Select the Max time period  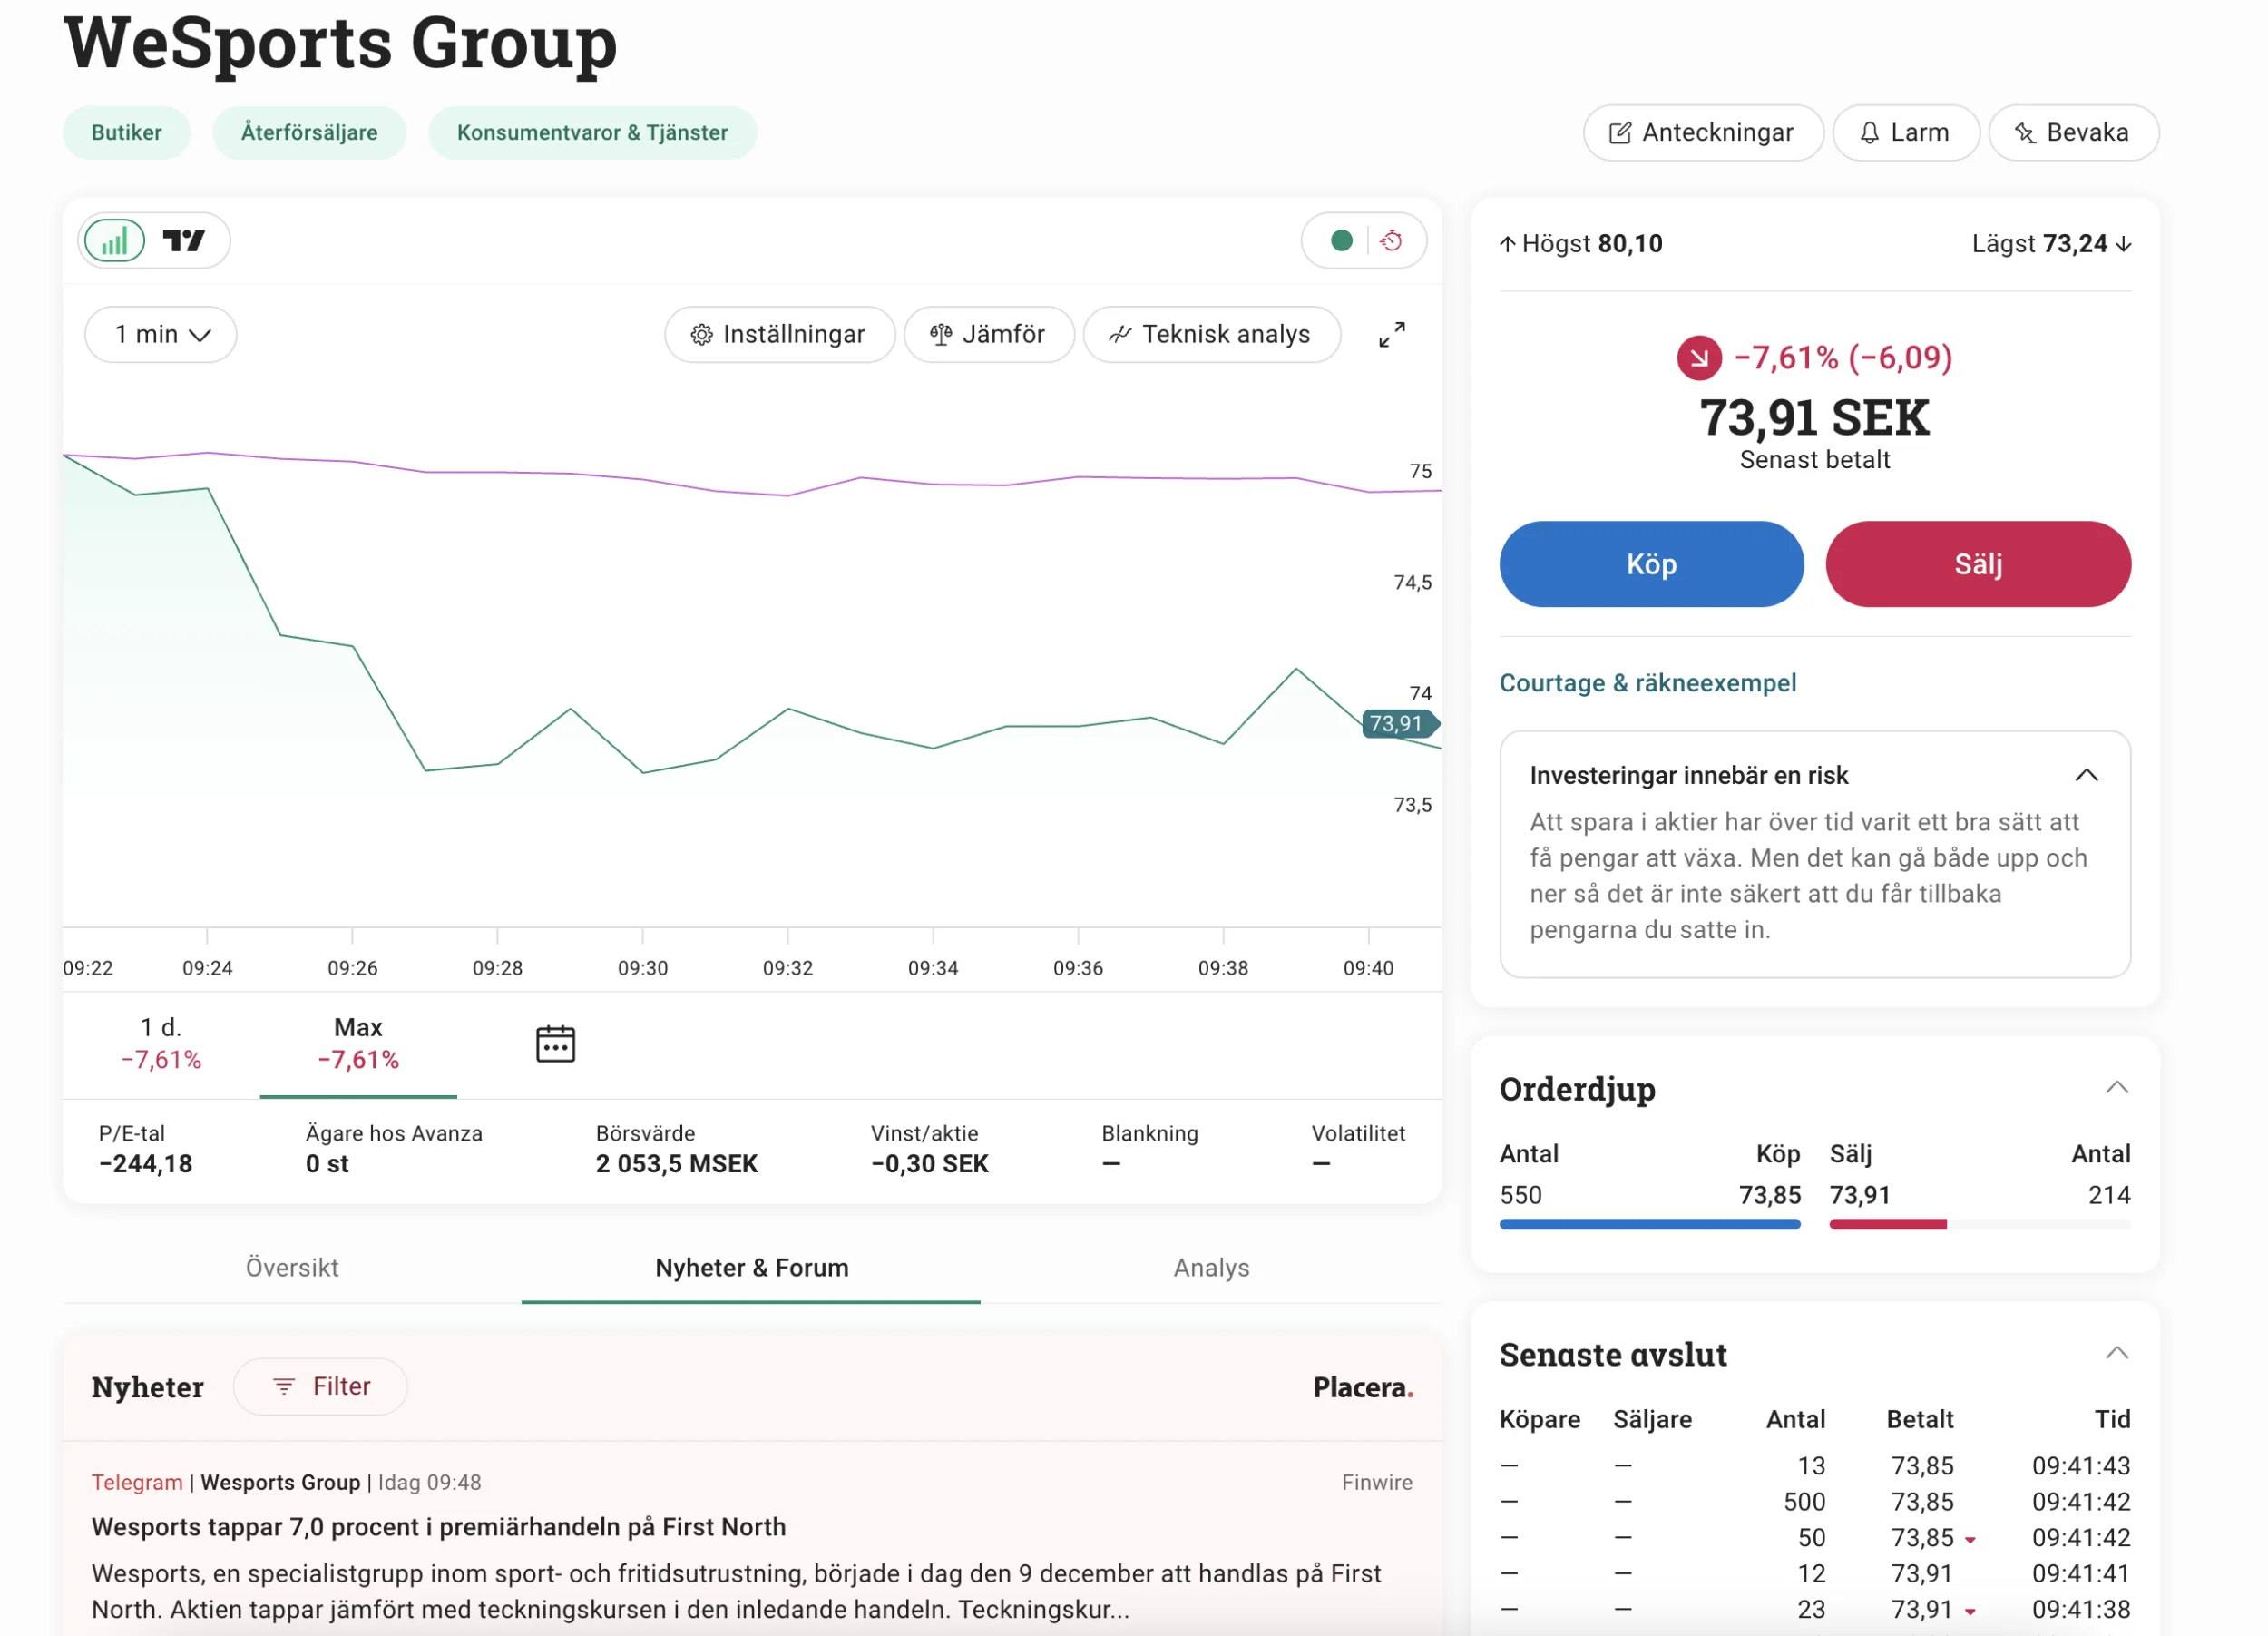(359, 1045)
